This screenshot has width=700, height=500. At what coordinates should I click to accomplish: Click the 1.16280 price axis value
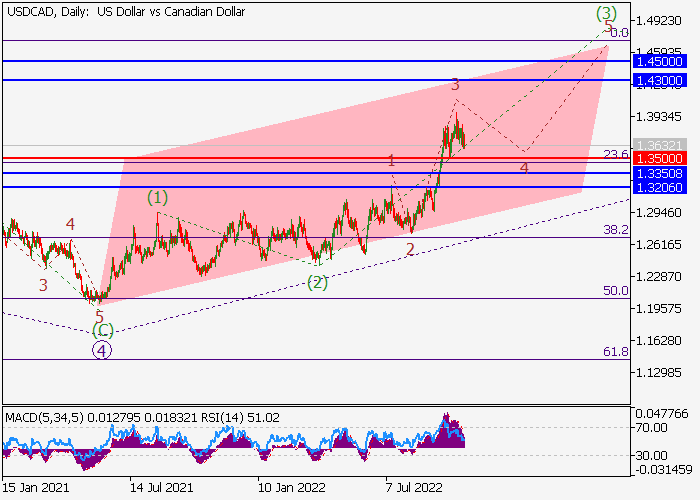click(x=659, y=341)
